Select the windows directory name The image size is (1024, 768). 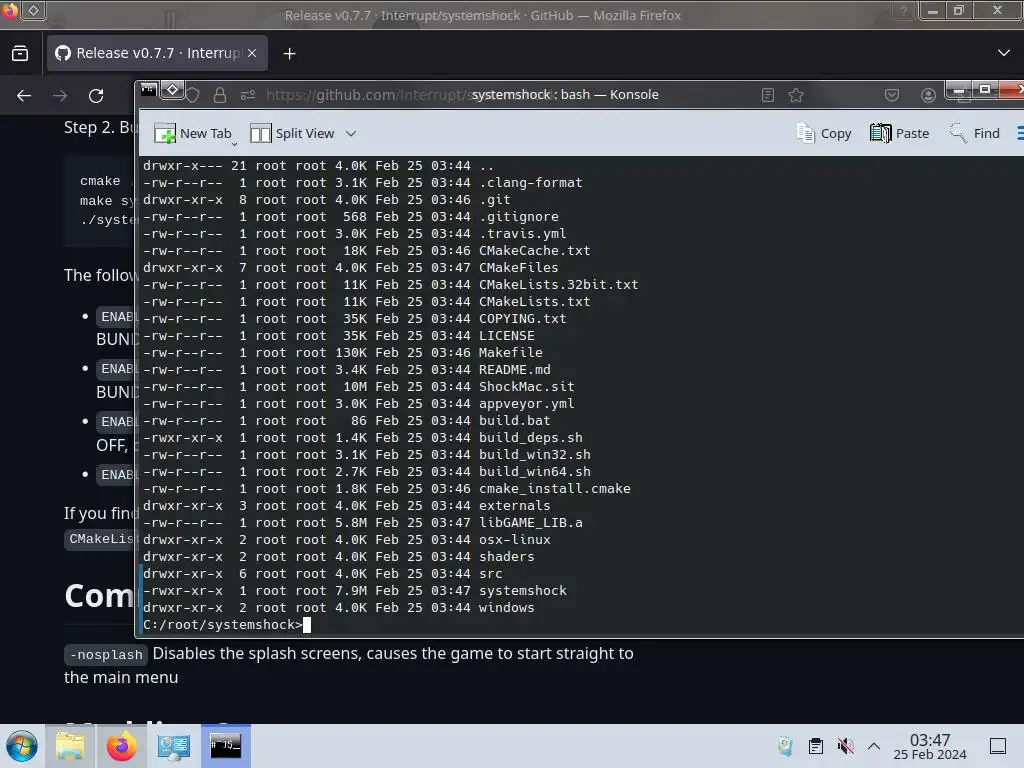pyautogui.click(x=507, y=607)
